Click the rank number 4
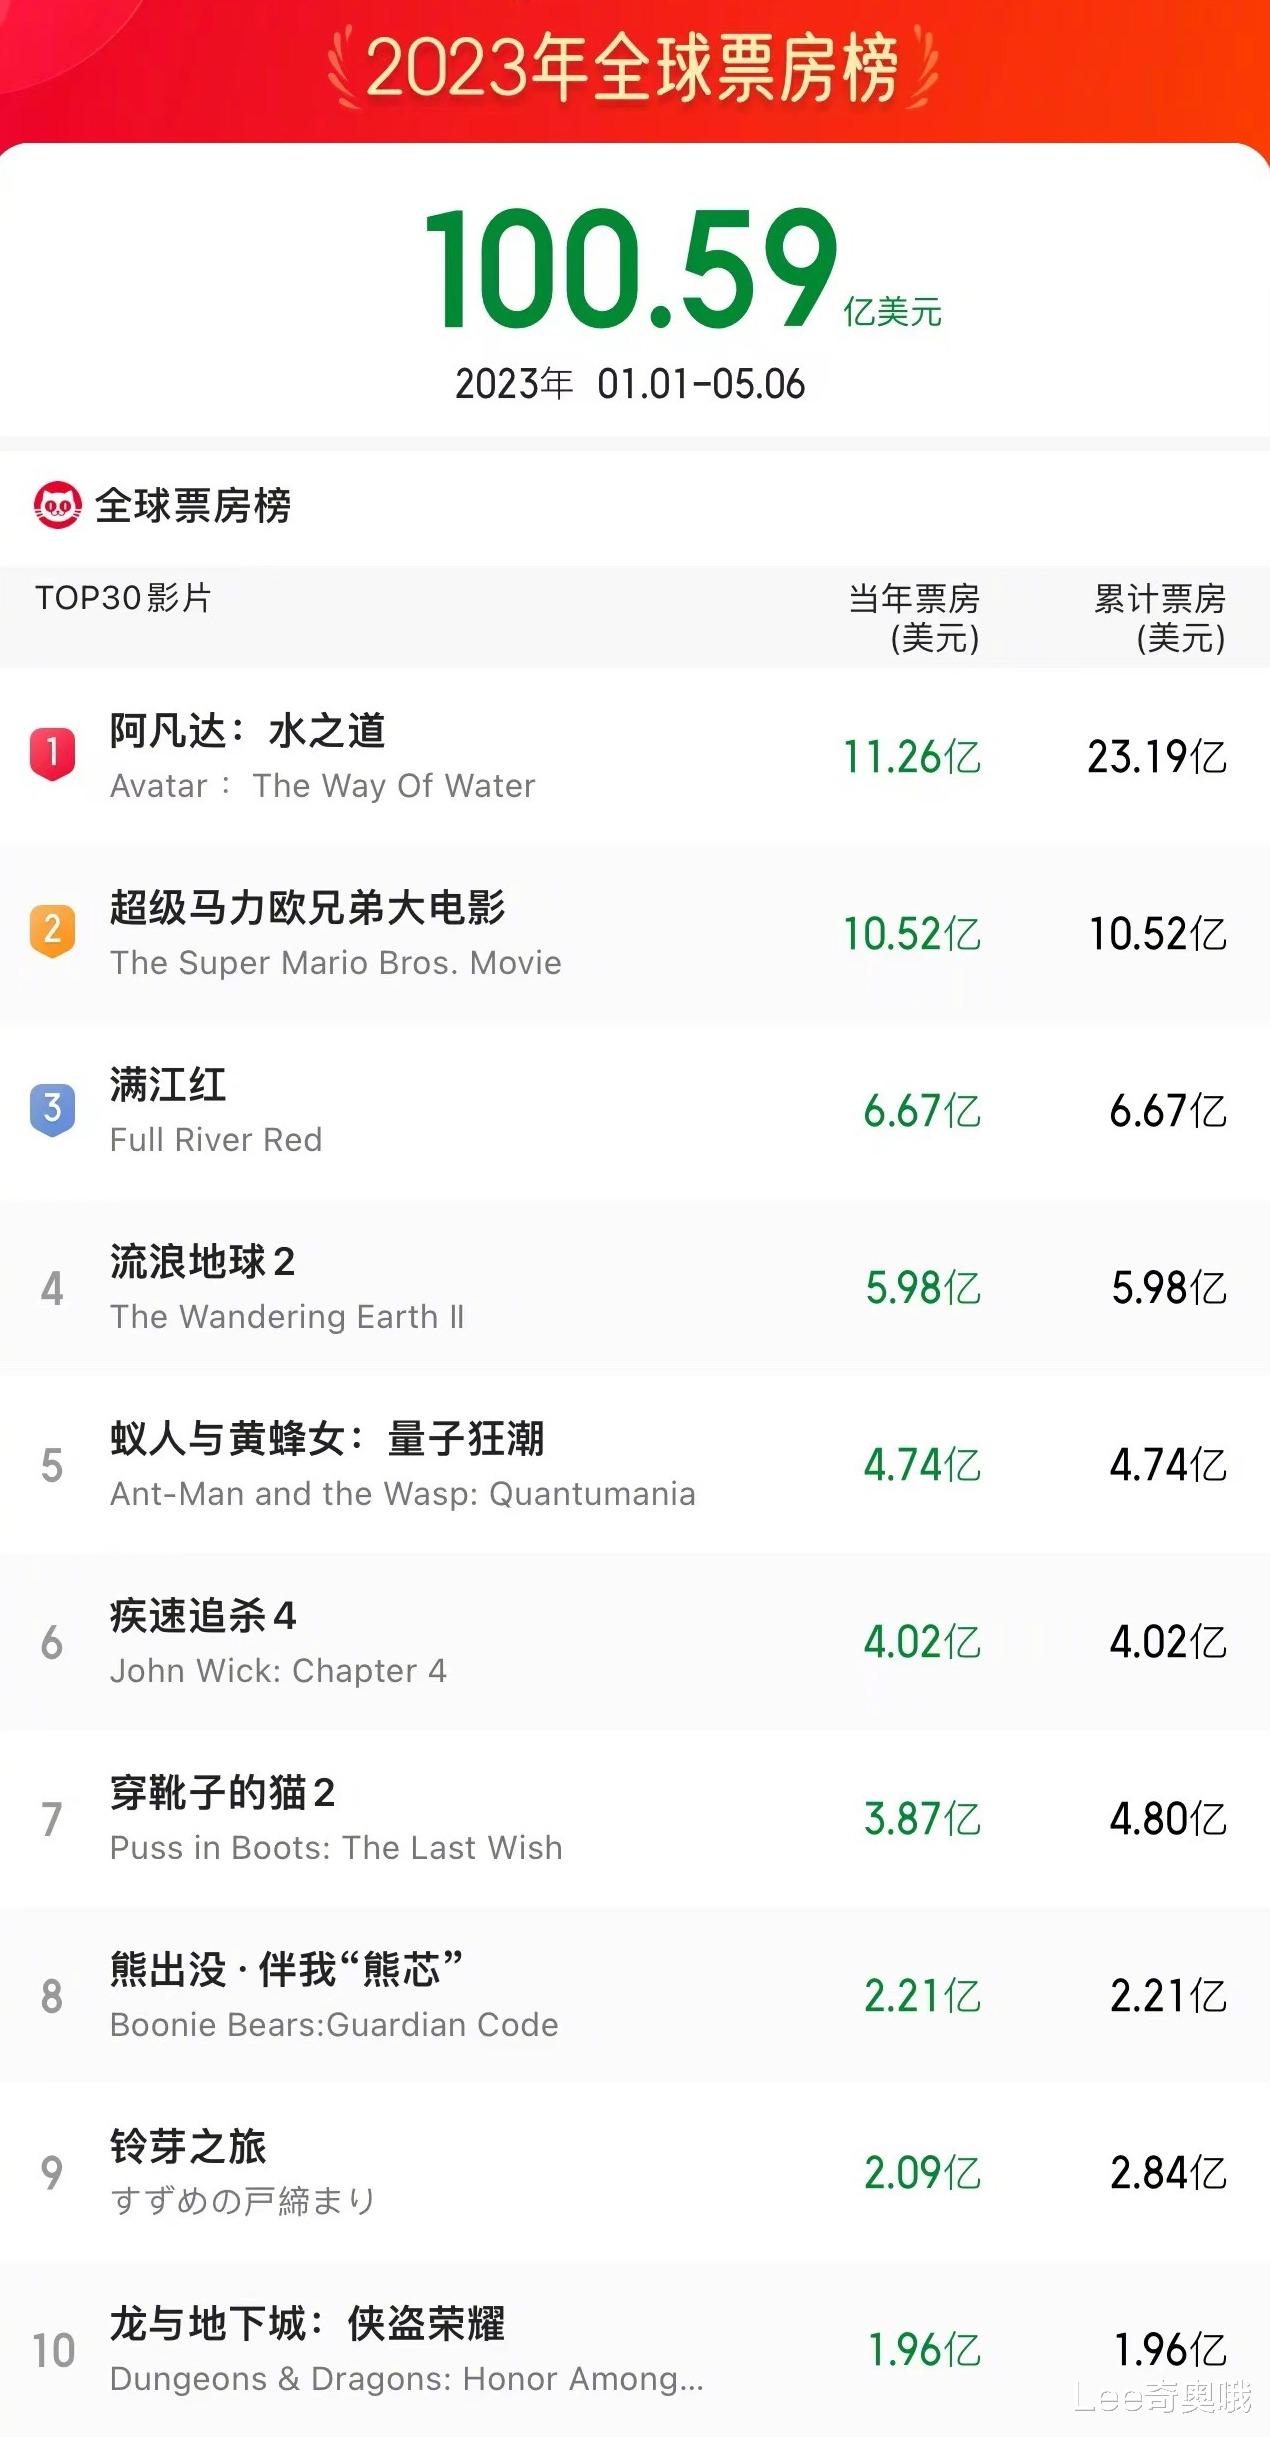This screenshot has width=1270, height=2437. coord(52,1289)
